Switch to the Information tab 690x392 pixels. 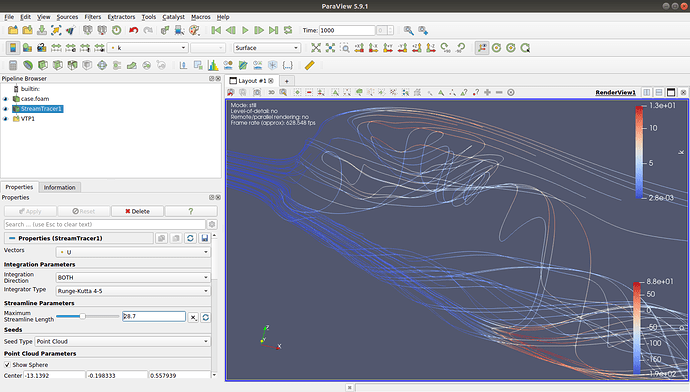(x=59, y=187)
